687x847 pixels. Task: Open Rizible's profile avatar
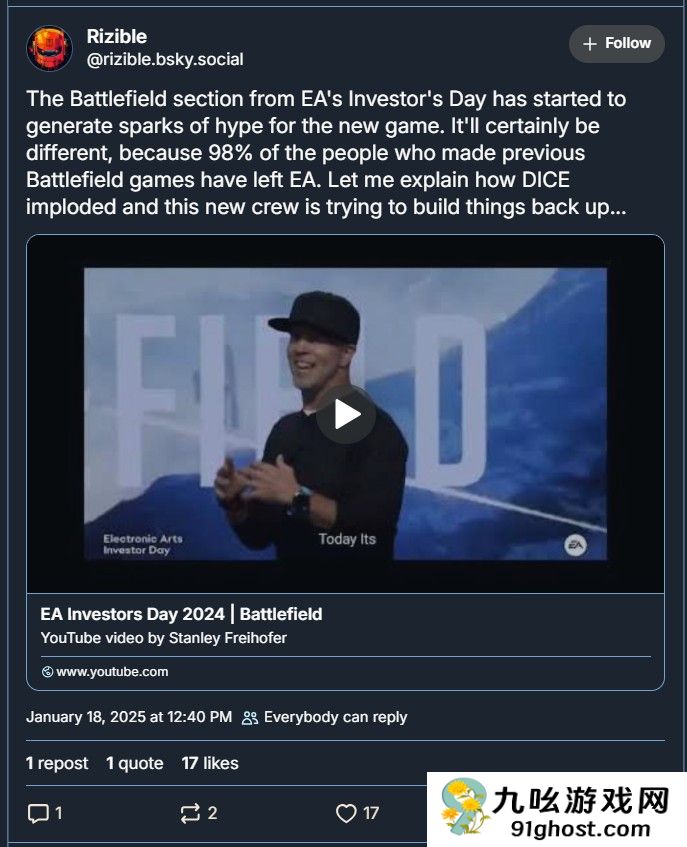coord(49,48)
